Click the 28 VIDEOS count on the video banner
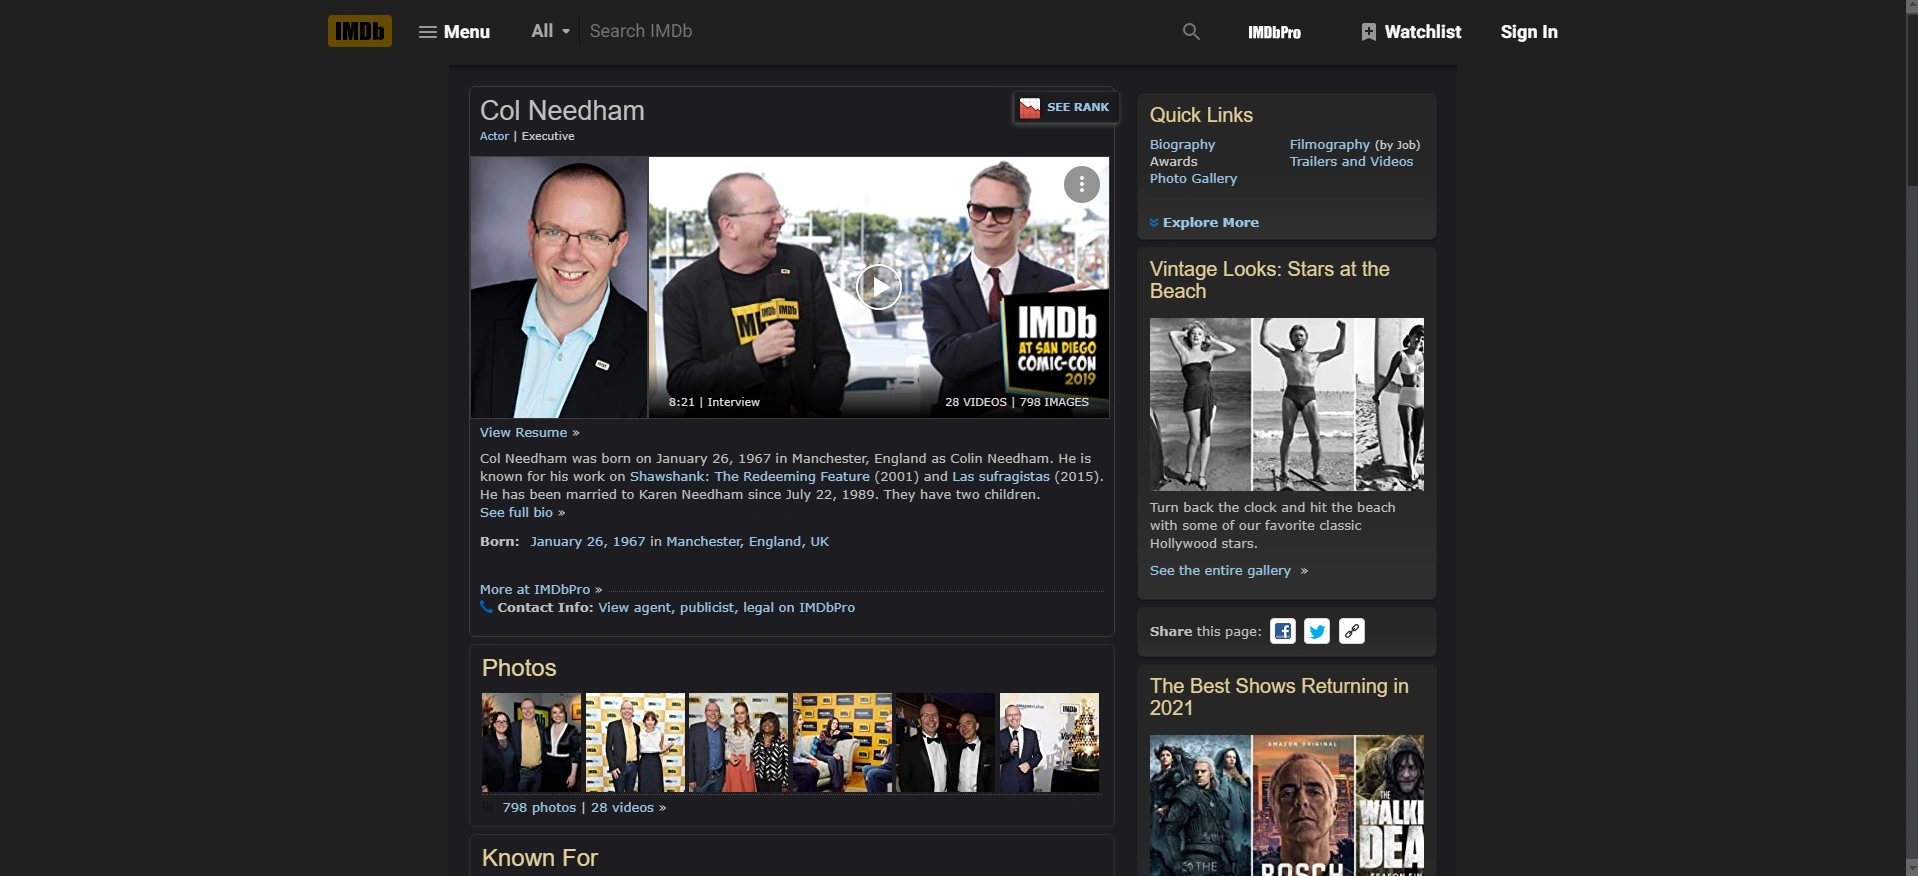The width and height of the screenshot is (1918, 876). point(976,402)
